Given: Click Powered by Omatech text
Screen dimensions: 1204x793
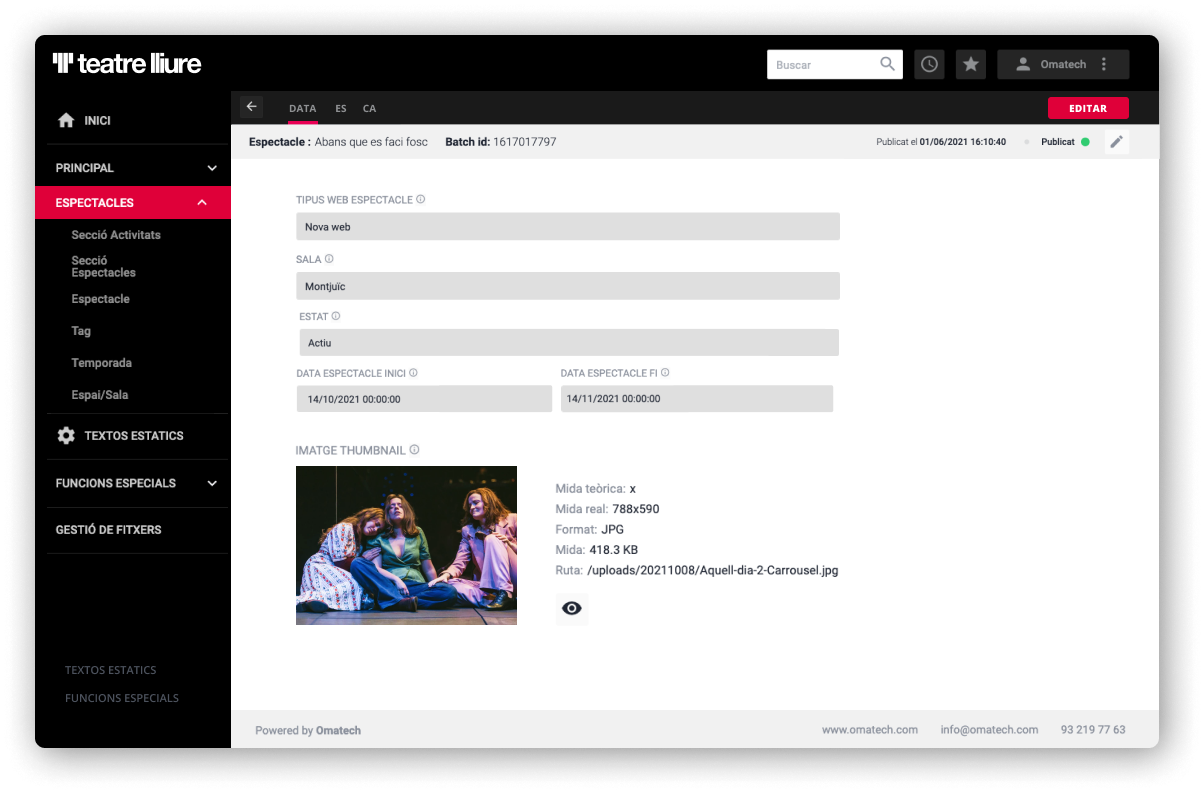Looking at the screenshot, I should pos(308,731).
